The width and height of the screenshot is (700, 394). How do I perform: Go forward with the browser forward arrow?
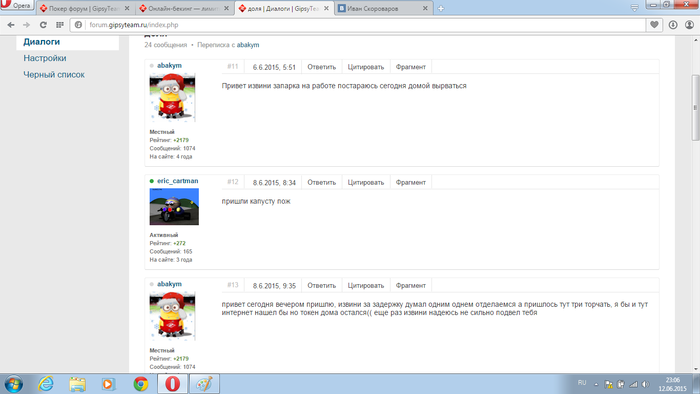tap(27, 25)
